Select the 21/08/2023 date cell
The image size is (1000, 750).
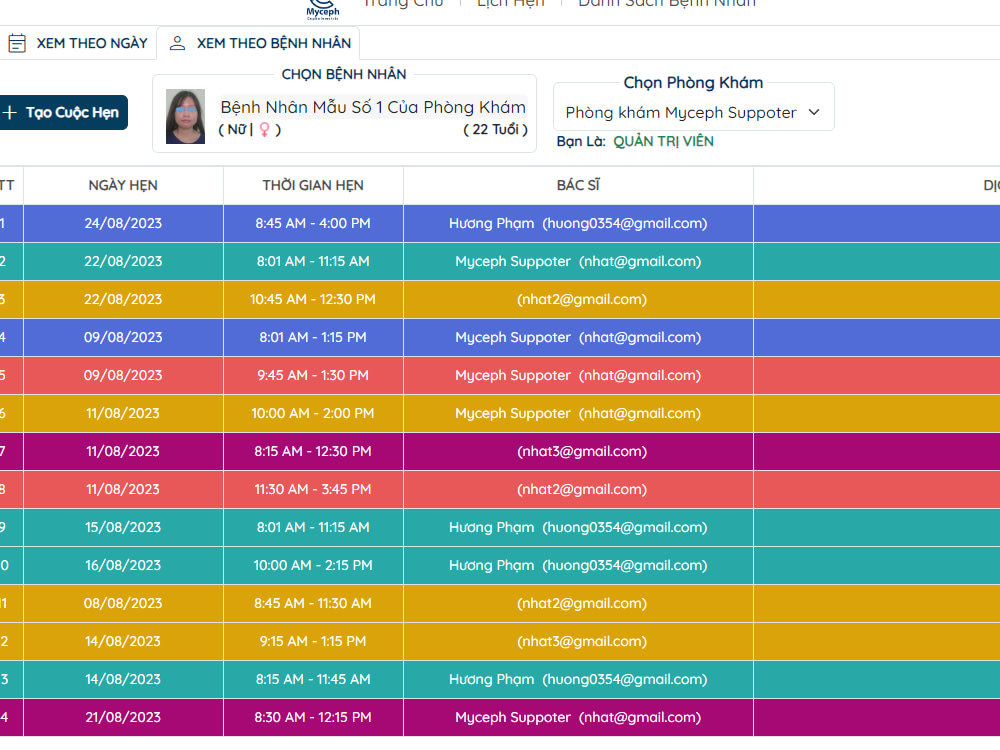[x=123, y=717]
